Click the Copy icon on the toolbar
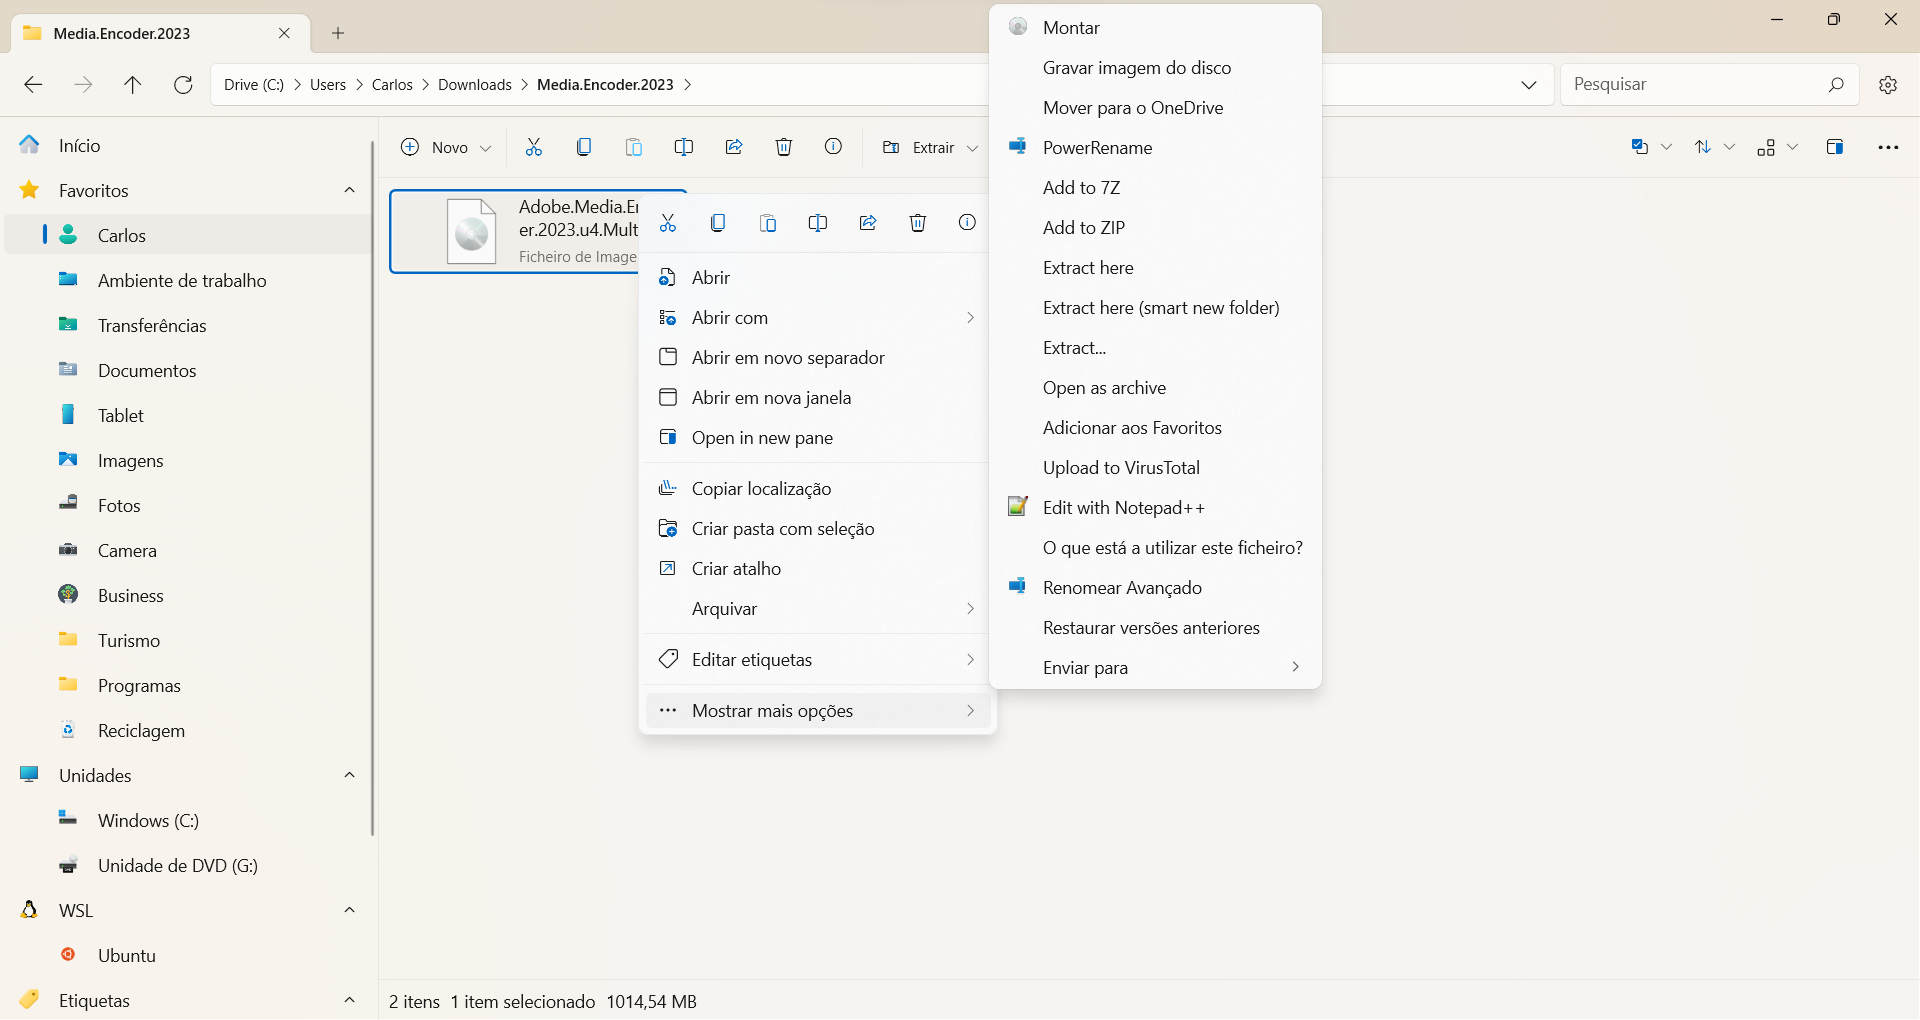Viewport: 1920px width, 1020px height. [583, 147]
